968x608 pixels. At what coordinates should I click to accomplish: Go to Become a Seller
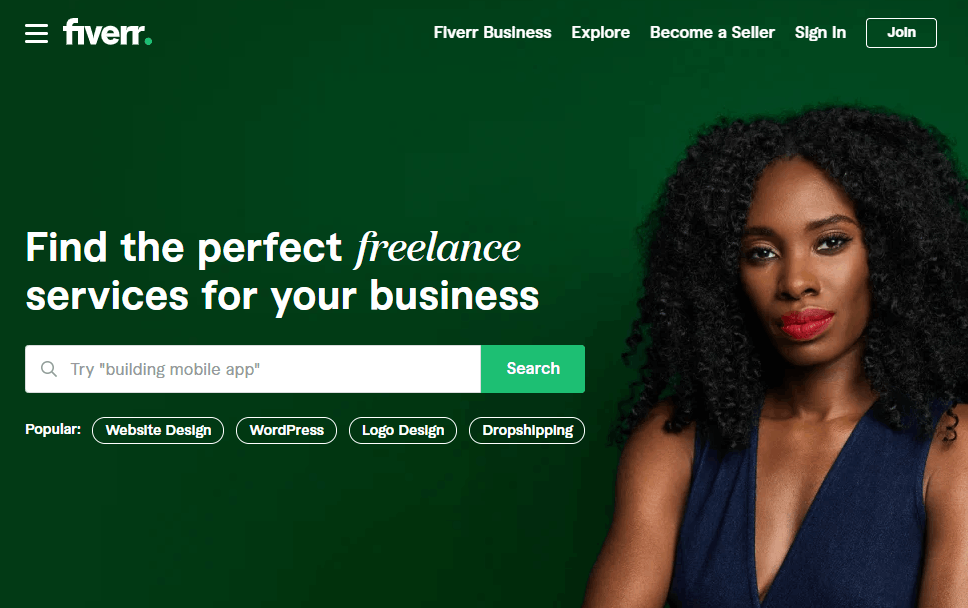click(x=712, y=33)
